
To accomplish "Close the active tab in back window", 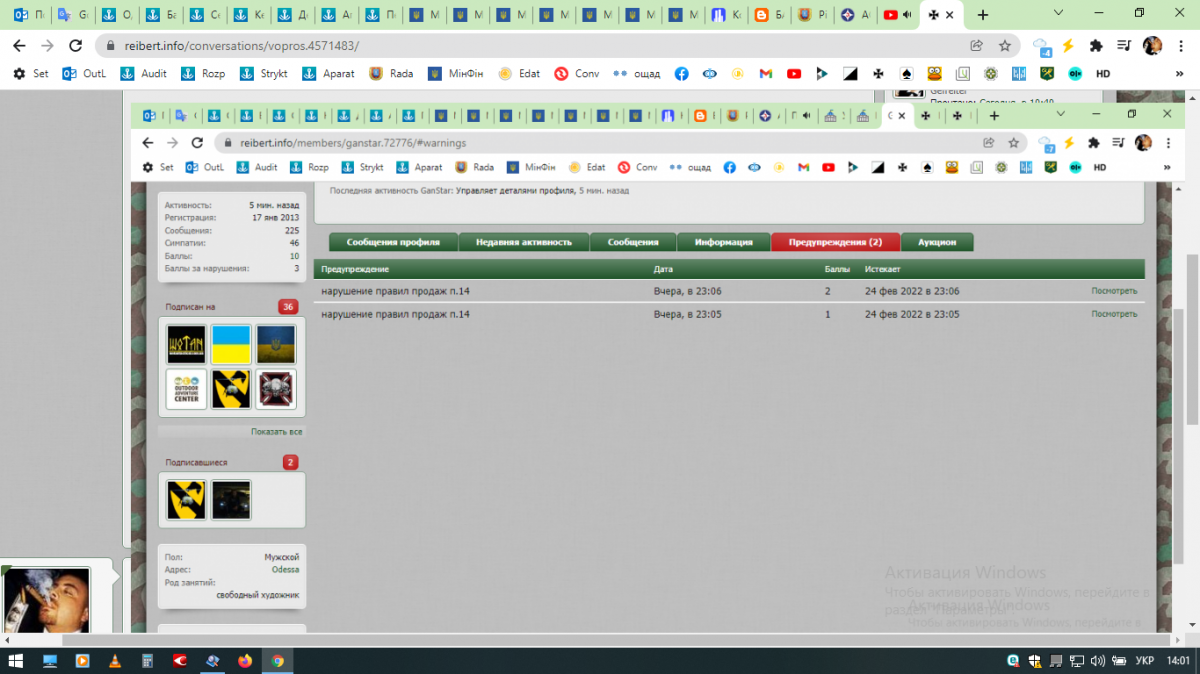I will coord(949,15).
